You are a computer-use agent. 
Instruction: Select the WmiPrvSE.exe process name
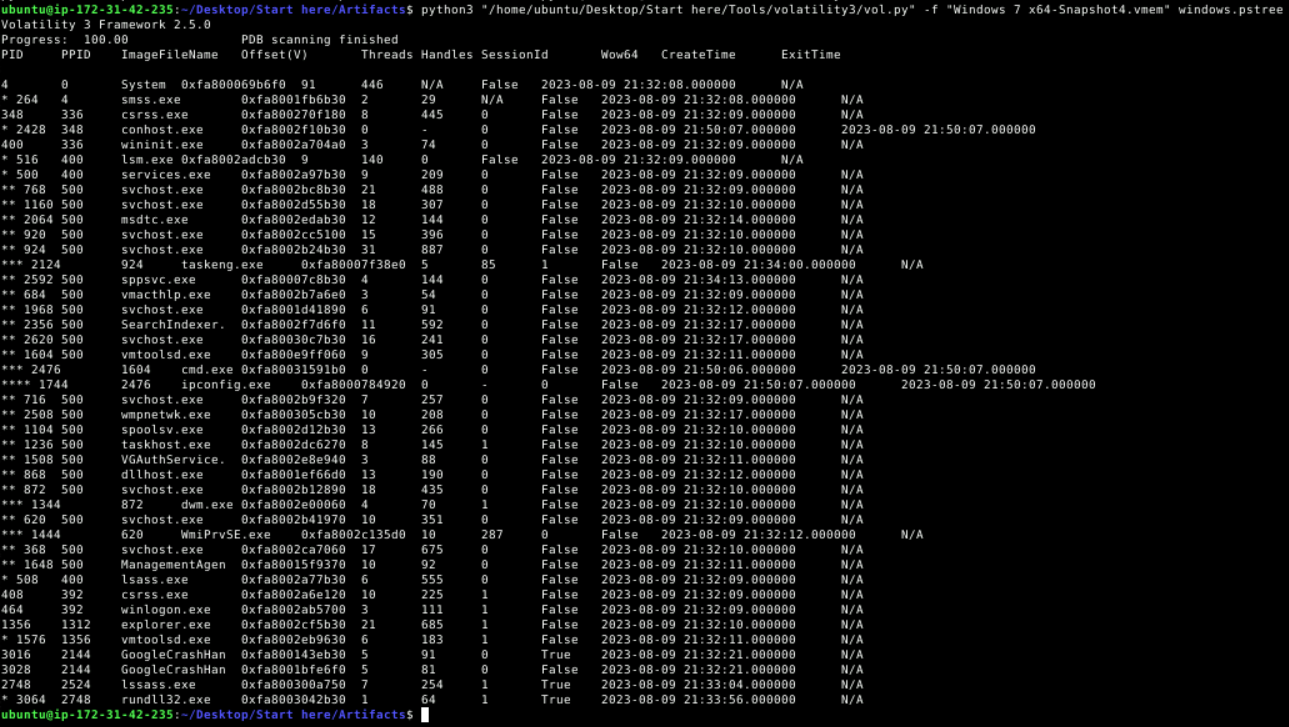226,534
